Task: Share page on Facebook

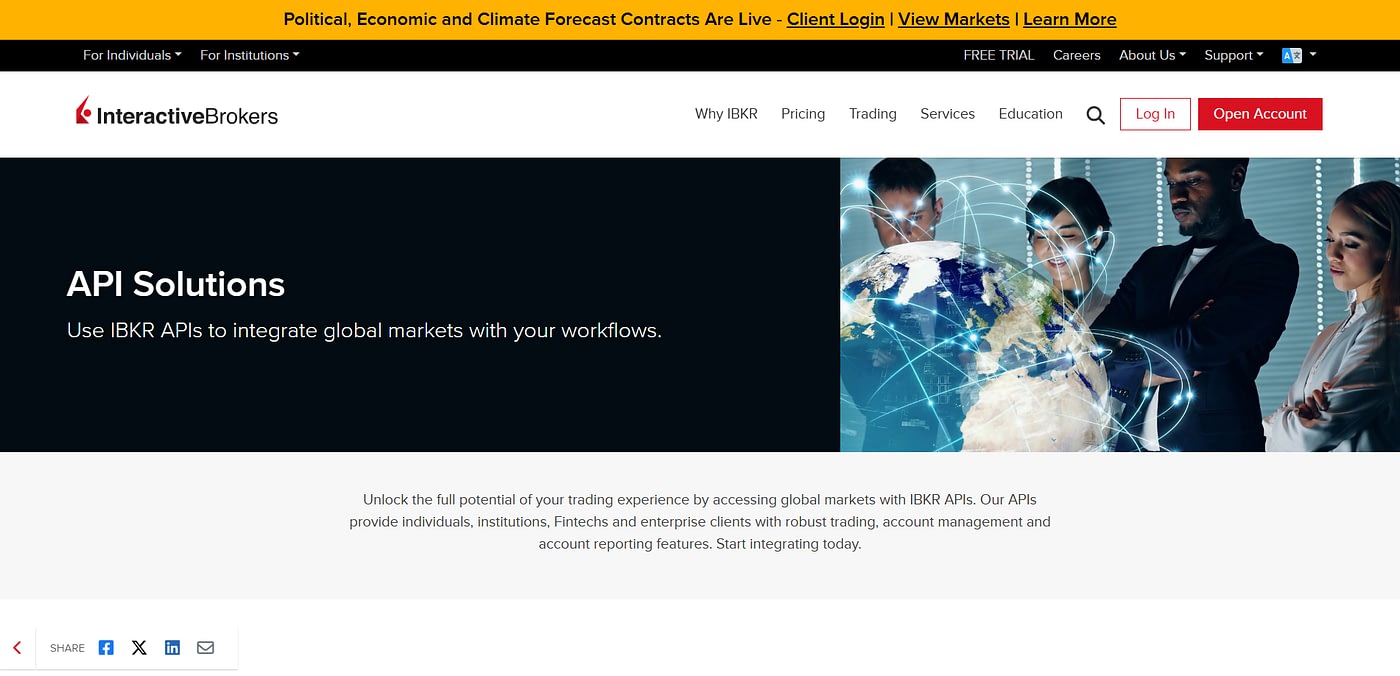Action: tap(106, 648)
